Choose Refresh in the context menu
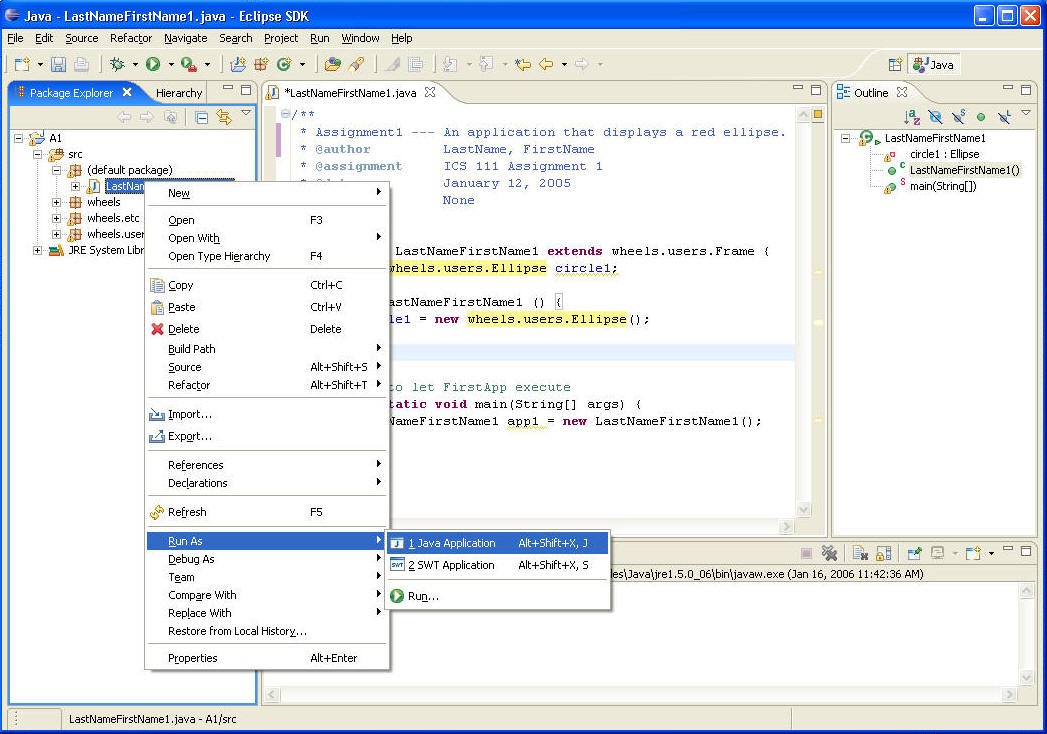Screen dimensions: 1047x734 click(267, 512)
